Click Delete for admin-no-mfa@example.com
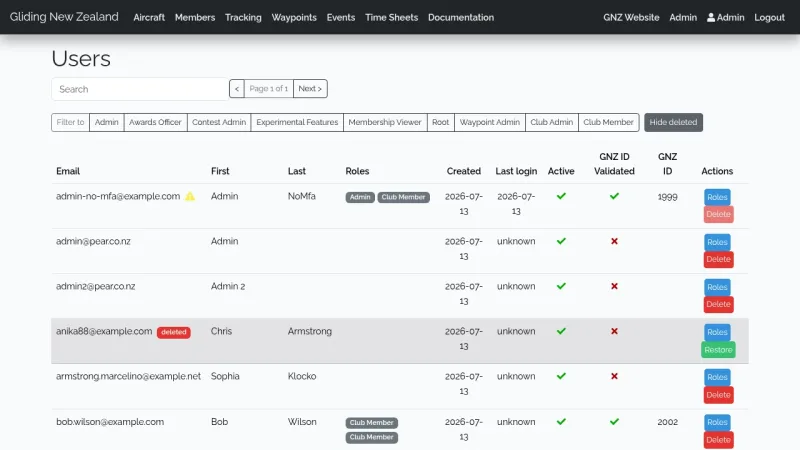800x450 pixels. click(x=718, y=214)
